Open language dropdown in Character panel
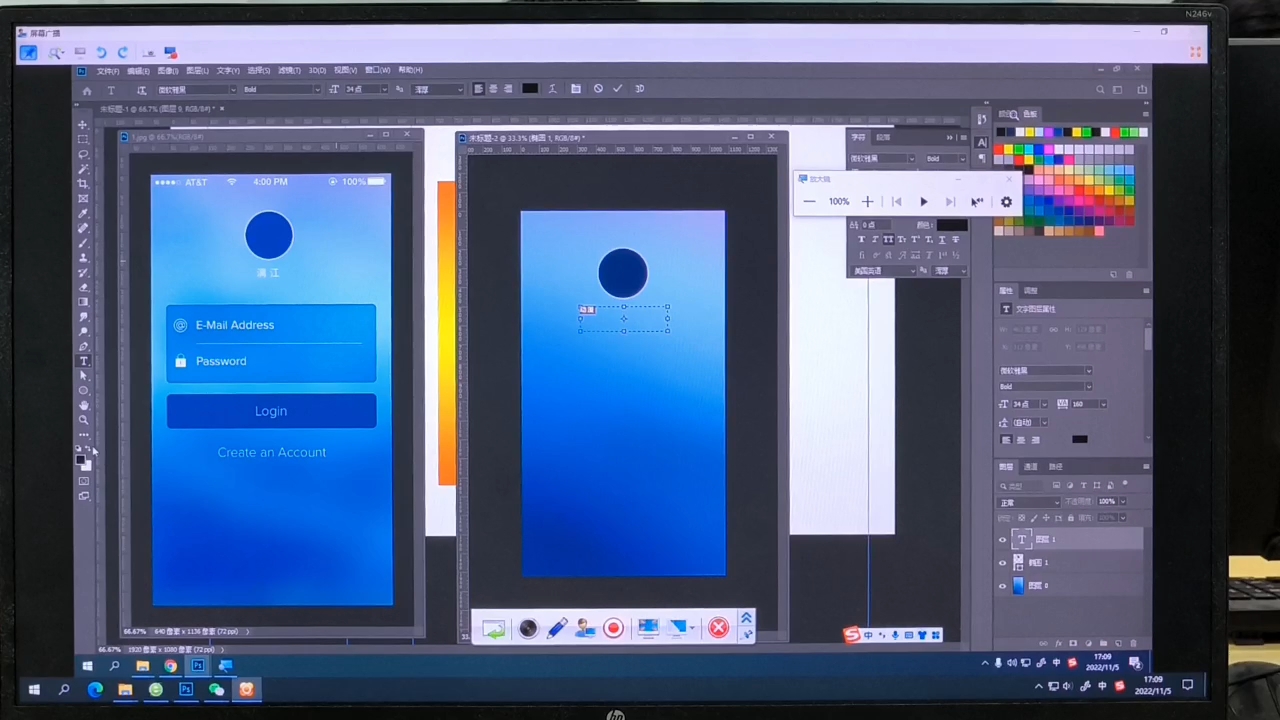Viewport: 1280px width, 720px height. point(883,271)
